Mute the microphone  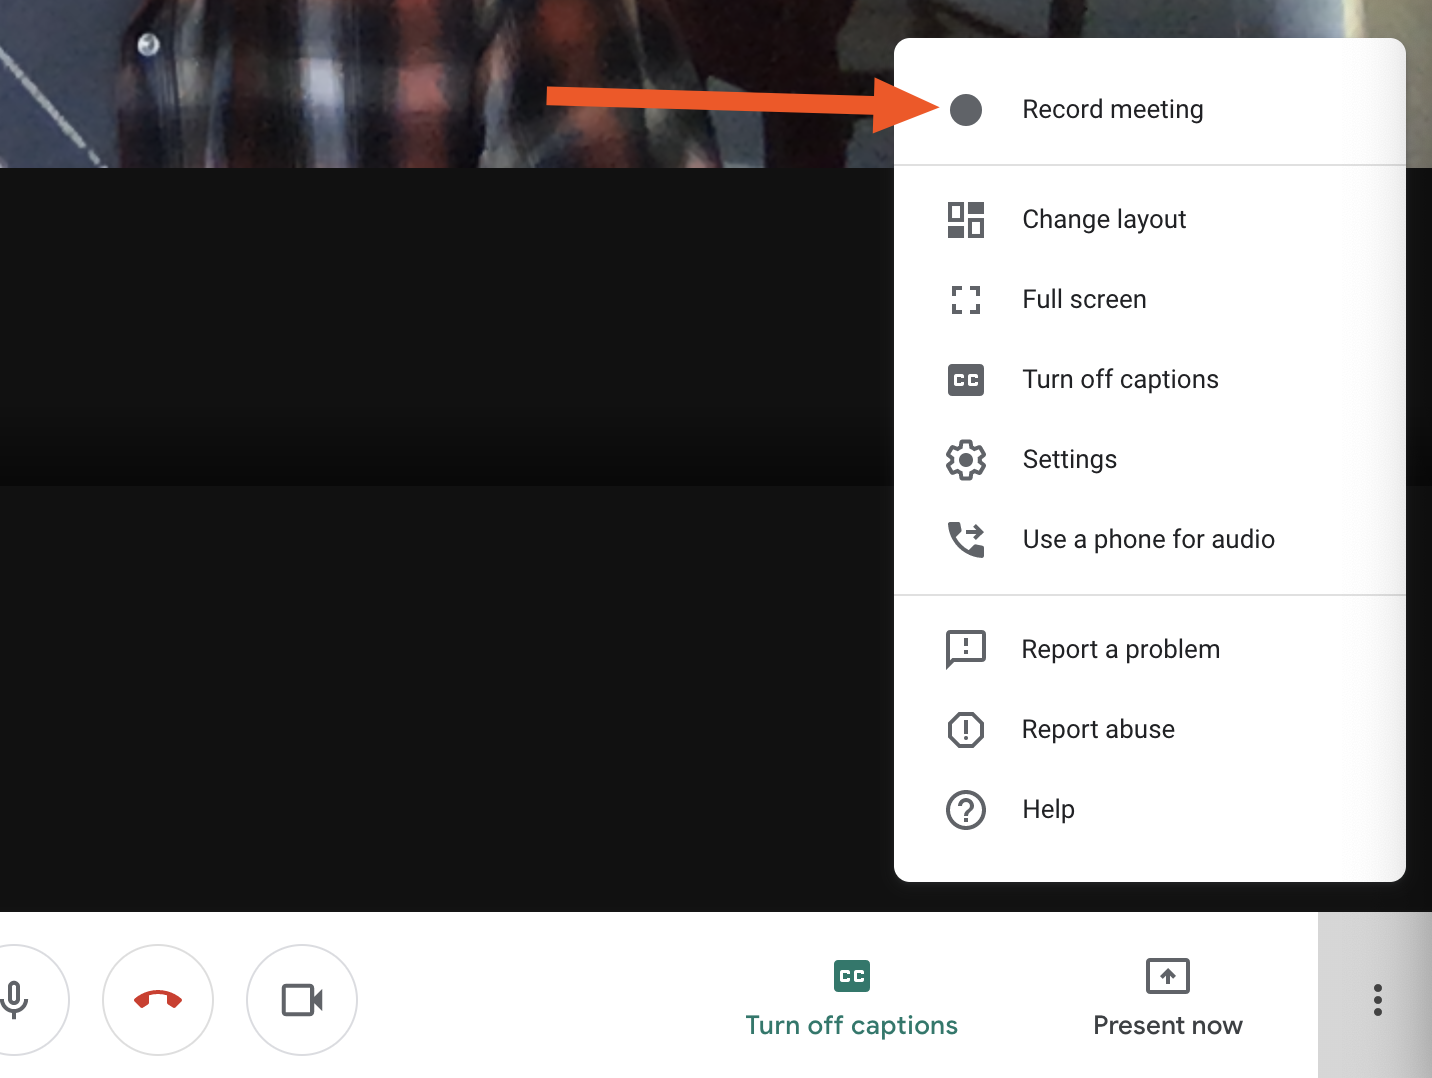point(16,1000)
